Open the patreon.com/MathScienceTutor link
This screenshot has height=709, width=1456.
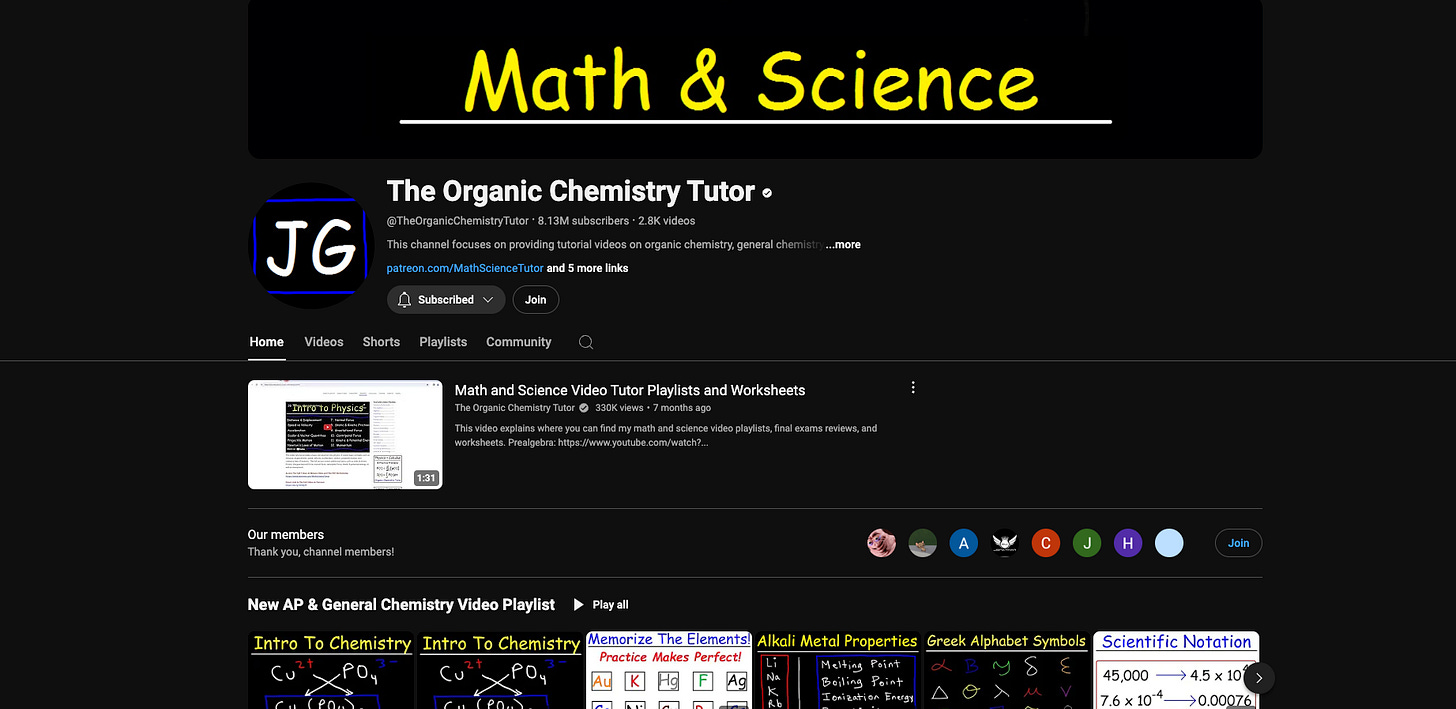(x=465, y=268)
